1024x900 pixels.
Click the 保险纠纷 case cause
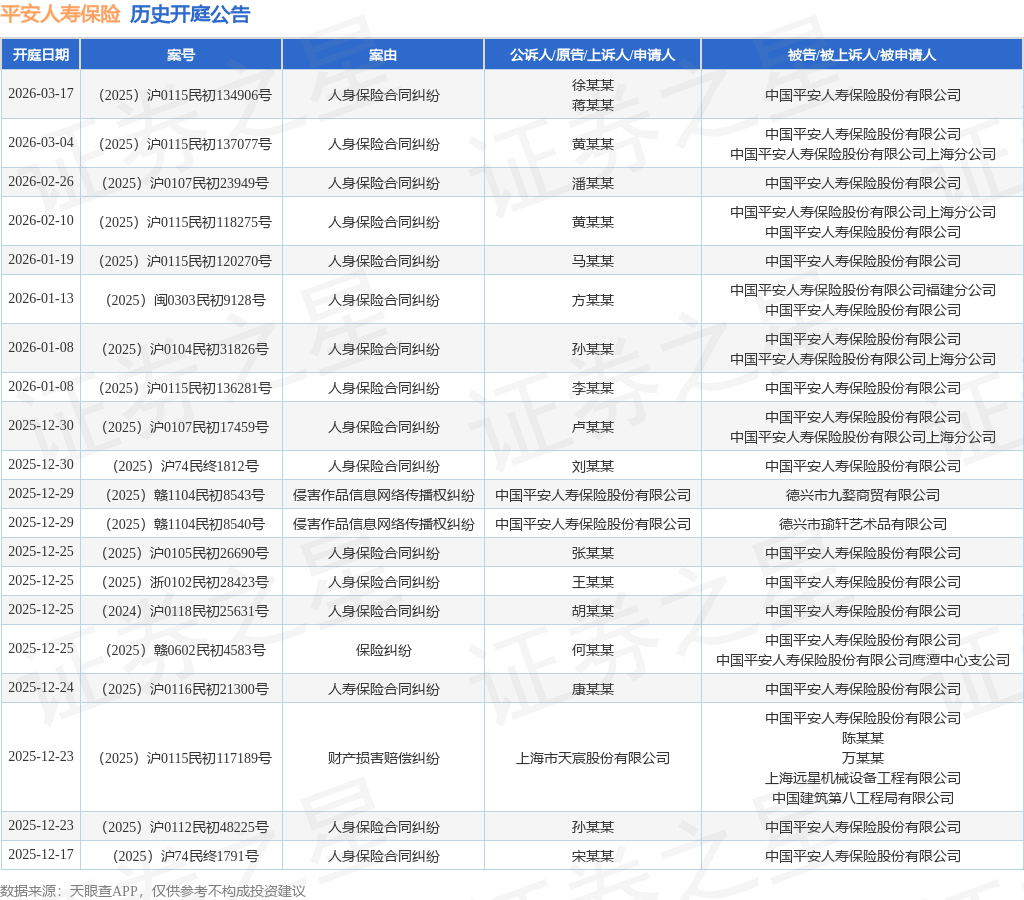pyautogui.click(x=383, y=651)
